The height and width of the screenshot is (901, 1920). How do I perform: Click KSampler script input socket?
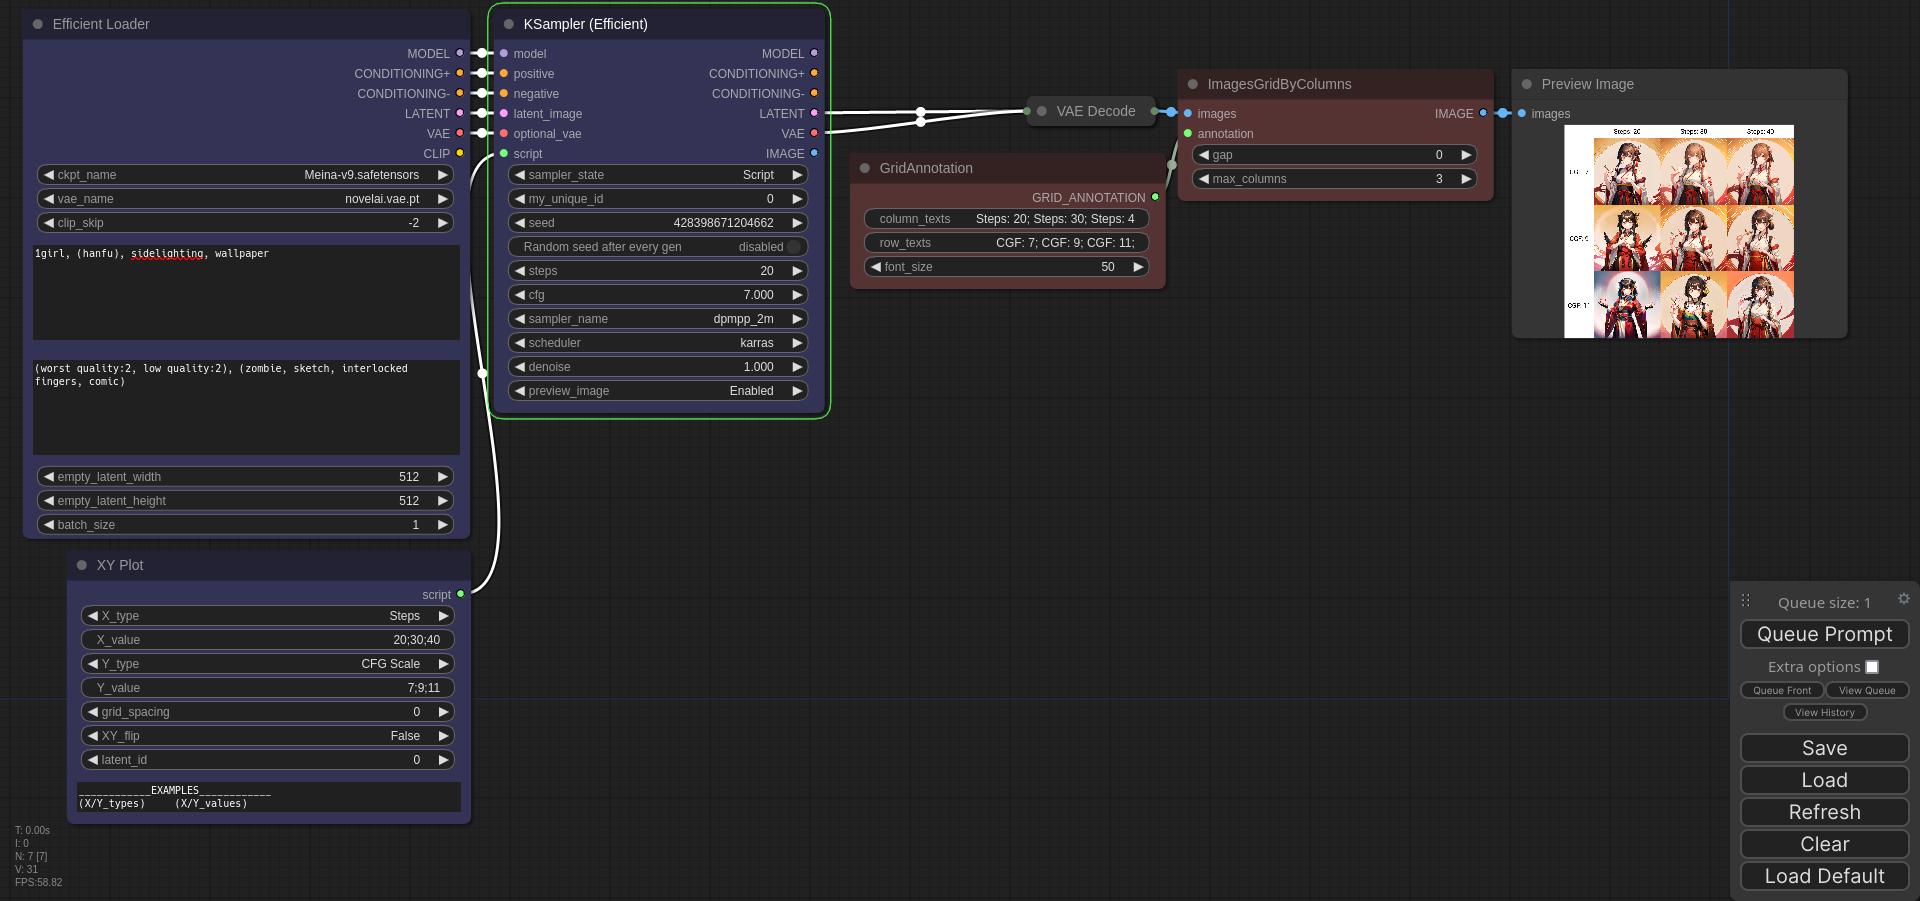point(504,153)
